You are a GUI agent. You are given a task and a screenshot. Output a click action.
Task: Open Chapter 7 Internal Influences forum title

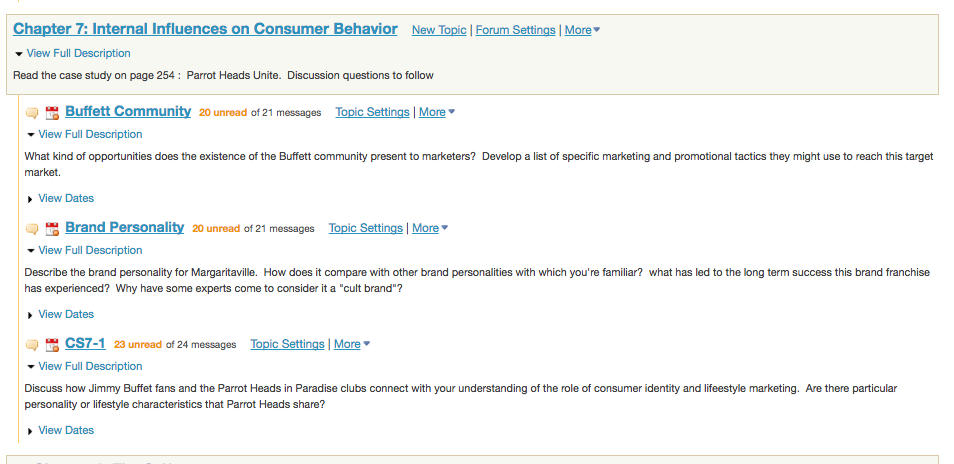pos(205,29)
